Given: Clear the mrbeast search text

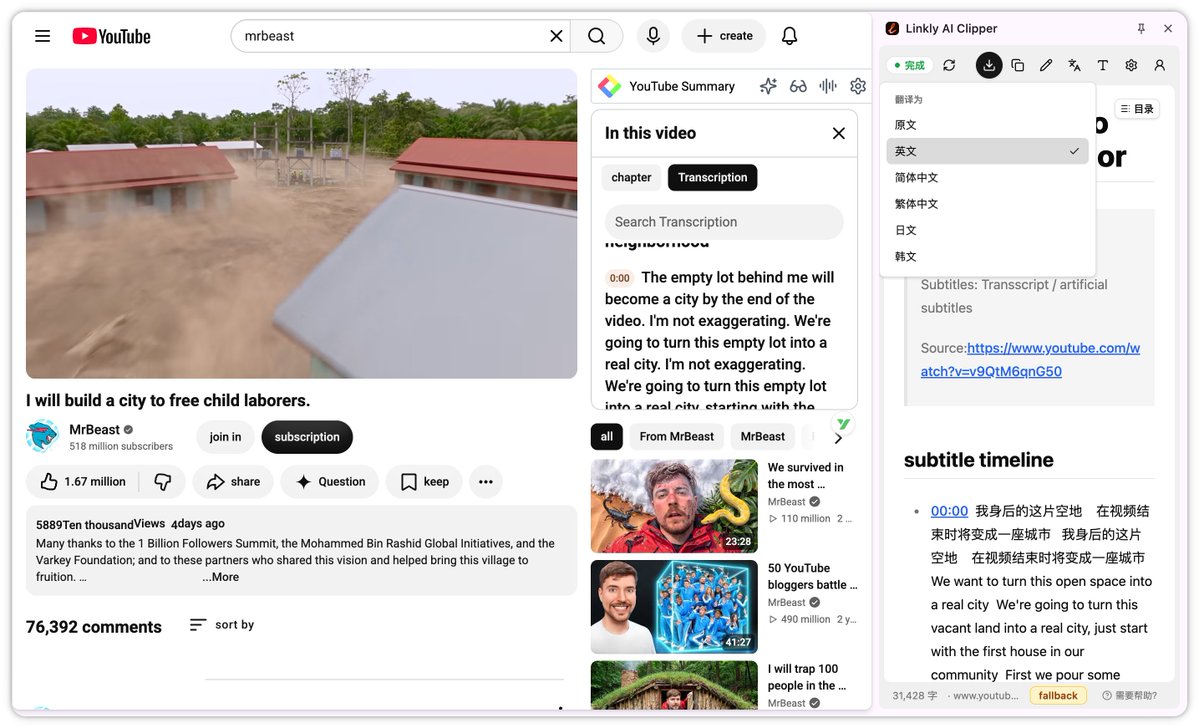Looking at the screenshot, I should (x=557, y=36).
